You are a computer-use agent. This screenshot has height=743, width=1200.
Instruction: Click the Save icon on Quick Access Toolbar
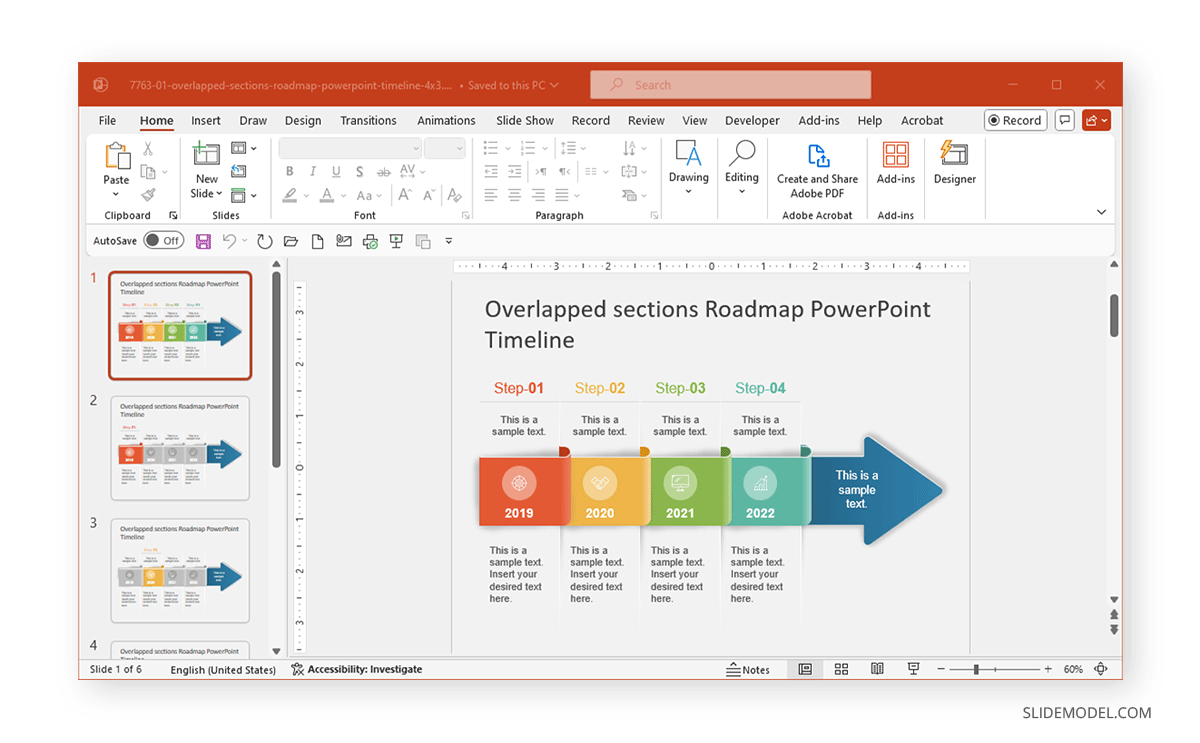(x=203, y=240)
